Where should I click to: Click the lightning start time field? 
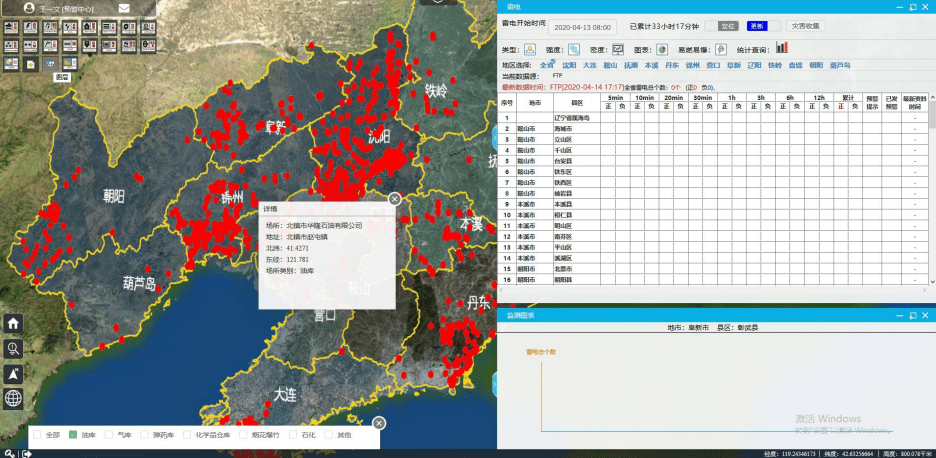point(582,27)
